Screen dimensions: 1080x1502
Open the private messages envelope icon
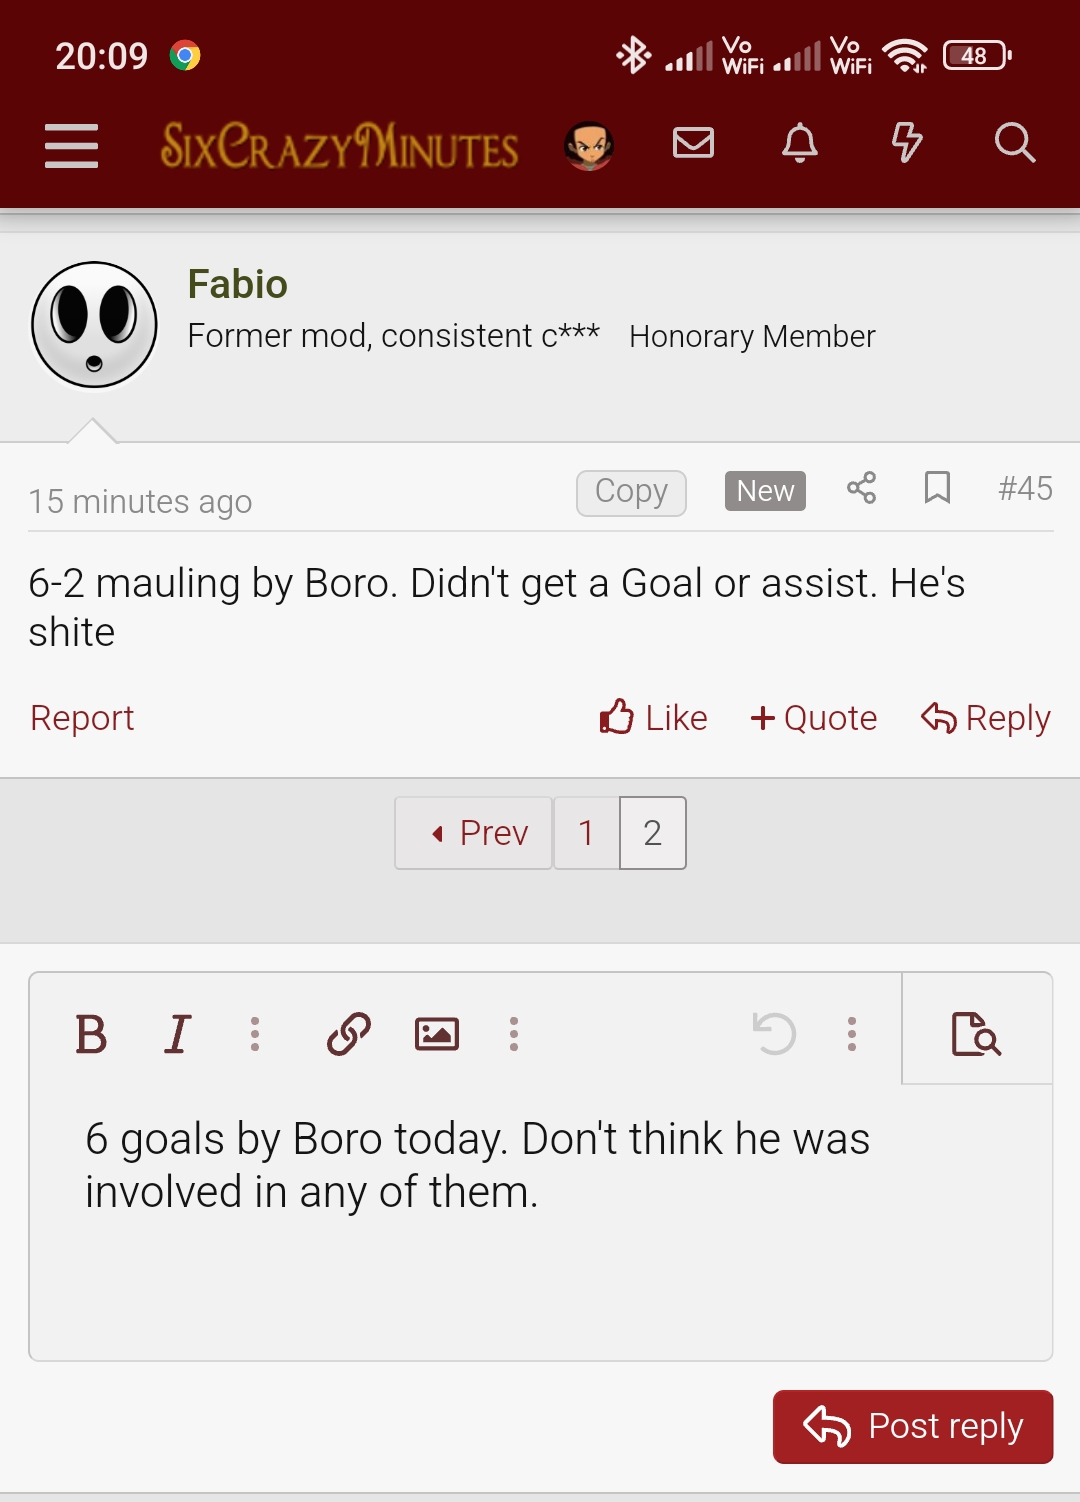[693, 143]
